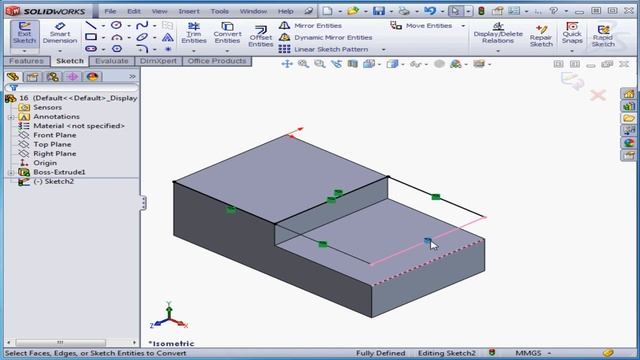Screen dimensions: 640x360
Task: Click the red X cancel sketch icon
Action: [x=598, y=96]
